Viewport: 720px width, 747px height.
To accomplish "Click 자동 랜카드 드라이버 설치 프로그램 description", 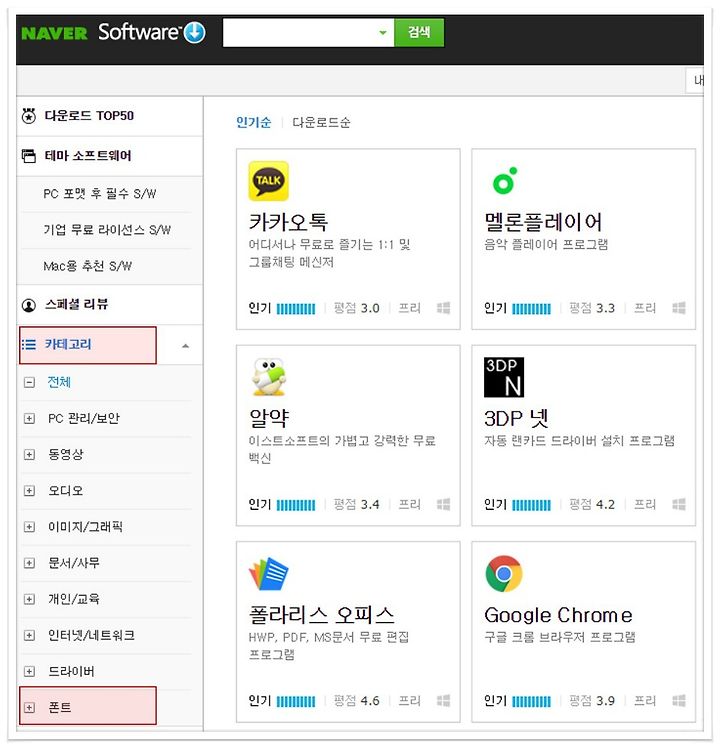I will click(x=579, y=441).
